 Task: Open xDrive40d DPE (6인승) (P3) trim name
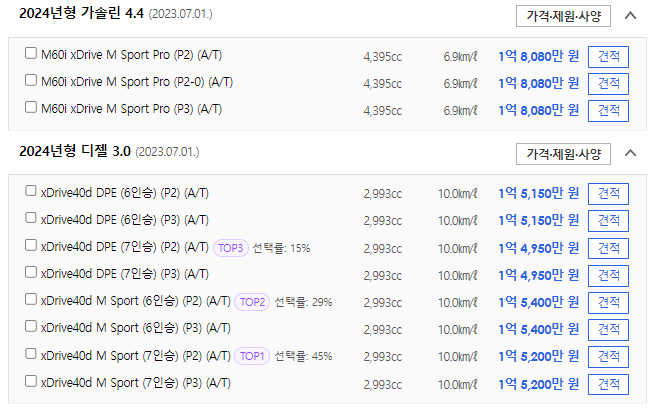pyautogui.click(x=125, y=220)
